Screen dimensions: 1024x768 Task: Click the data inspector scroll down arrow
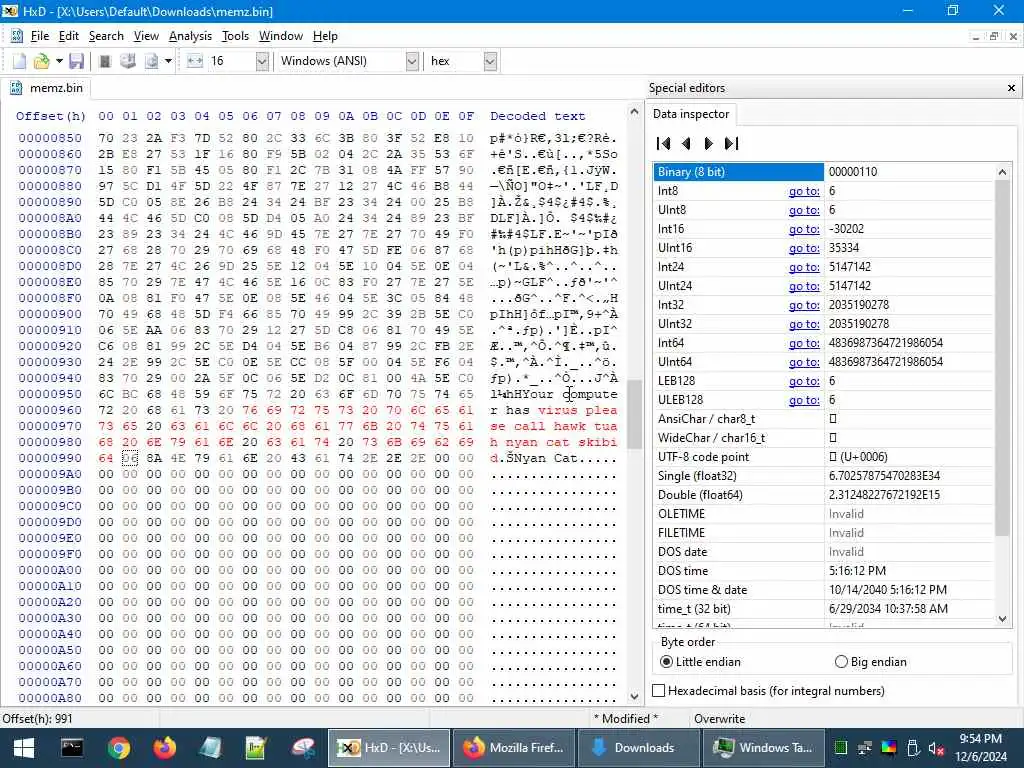[x=1002, y=618]
